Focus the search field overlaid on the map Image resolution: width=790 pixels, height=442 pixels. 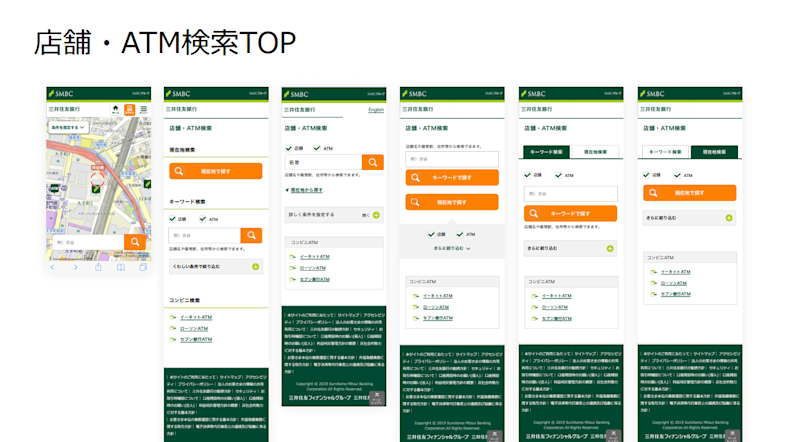point(89,242)
